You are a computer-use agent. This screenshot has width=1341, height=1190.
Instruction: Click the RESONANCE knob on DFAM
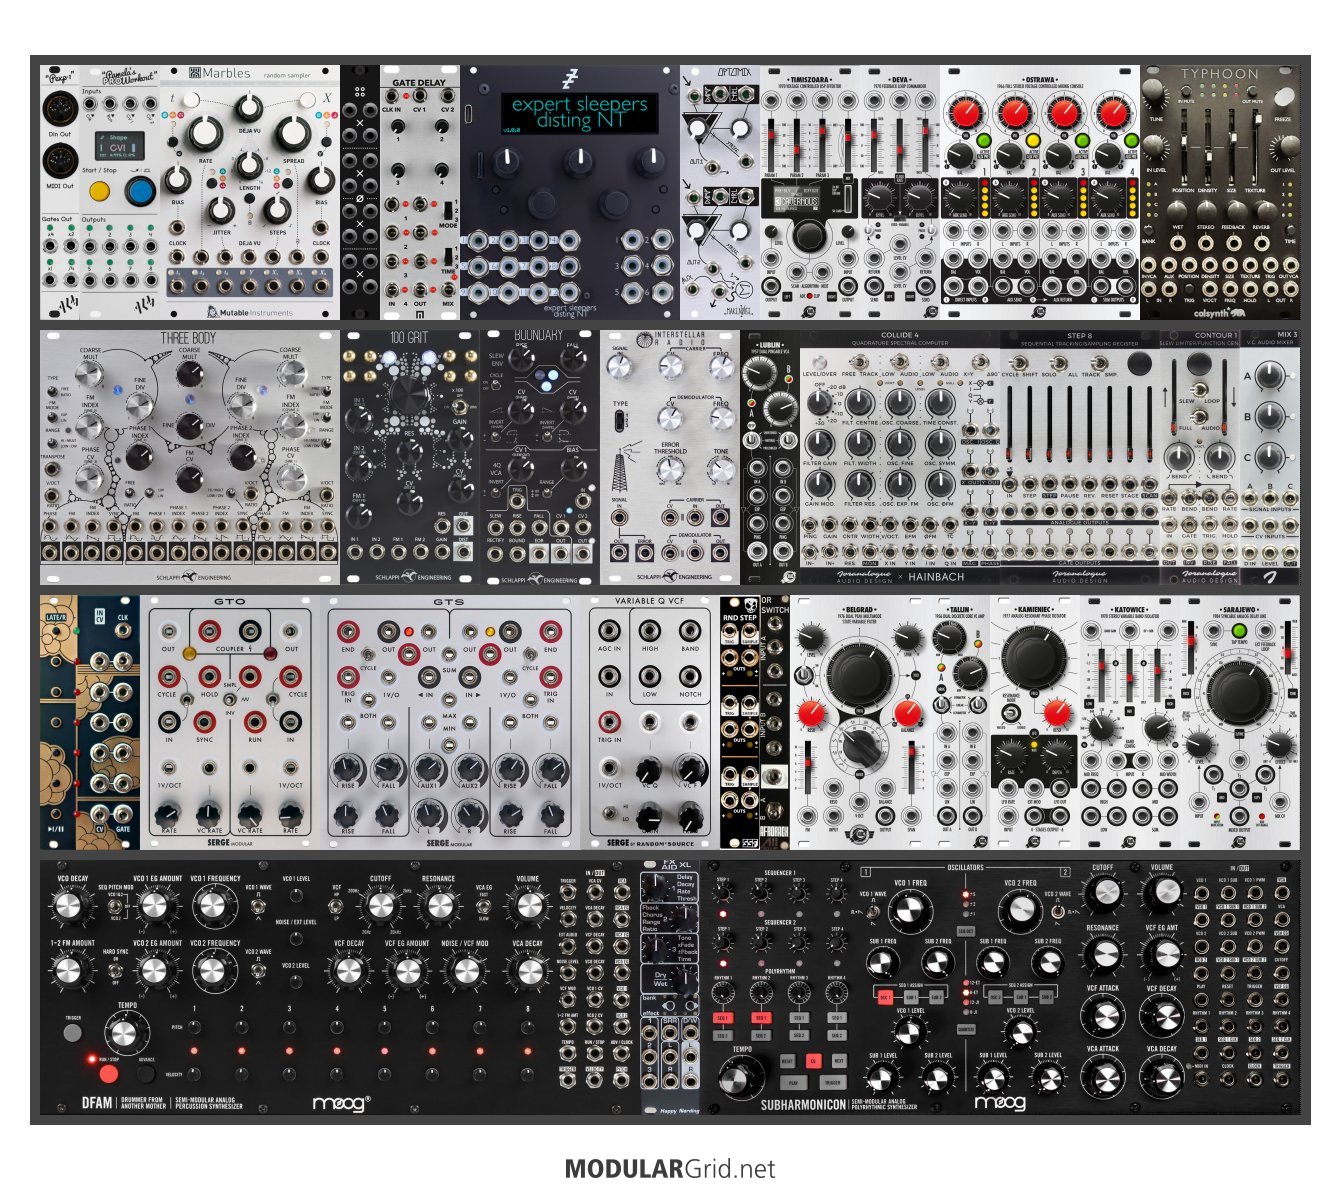pyautogui.click(x=439, y=906)
